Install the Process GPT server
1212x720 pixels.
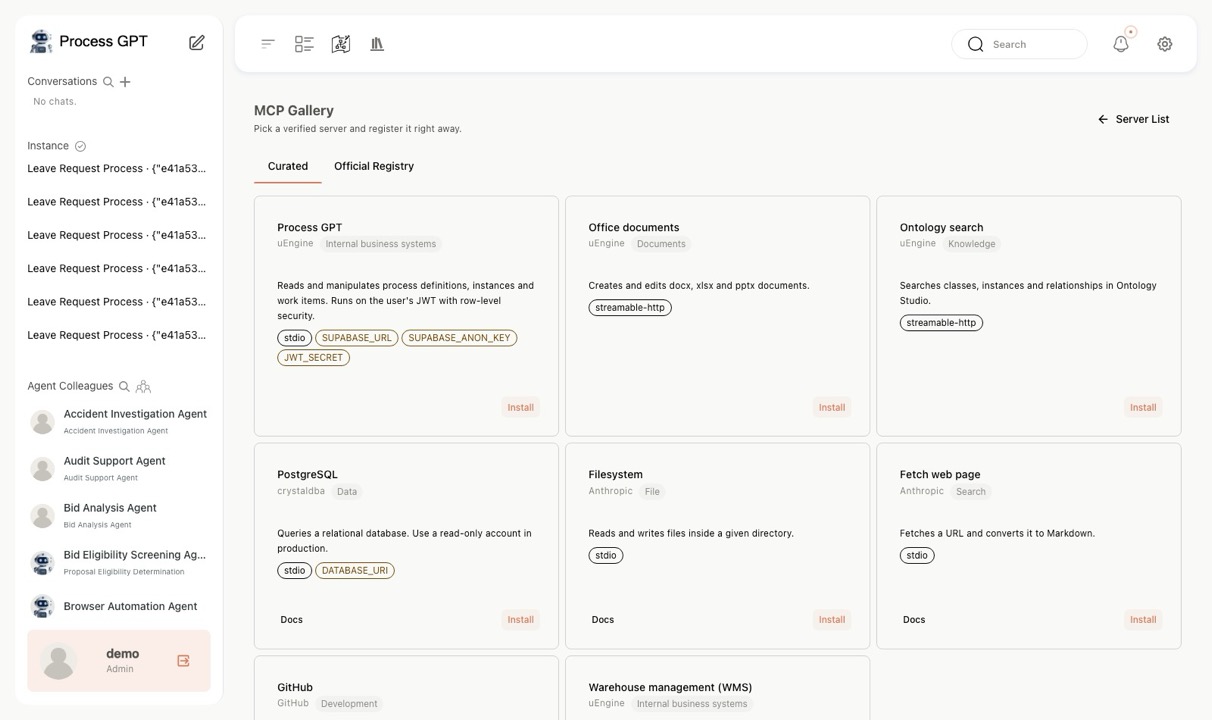(x=521, y=407)
